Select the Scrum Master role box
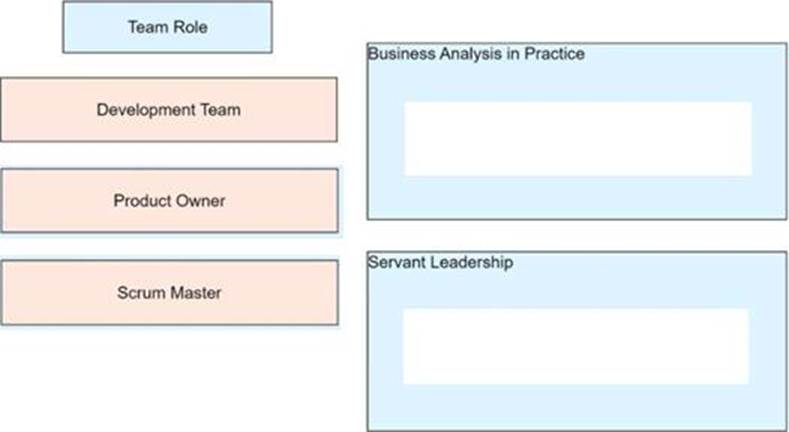 coord(169,293)
